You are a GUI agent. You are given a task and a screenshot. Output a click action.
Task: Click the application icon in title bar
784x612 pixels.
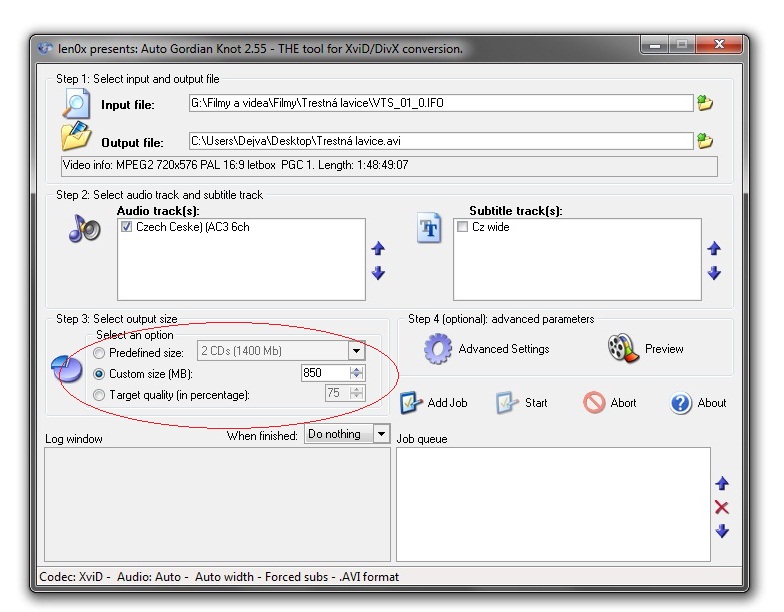click(45, 48)
